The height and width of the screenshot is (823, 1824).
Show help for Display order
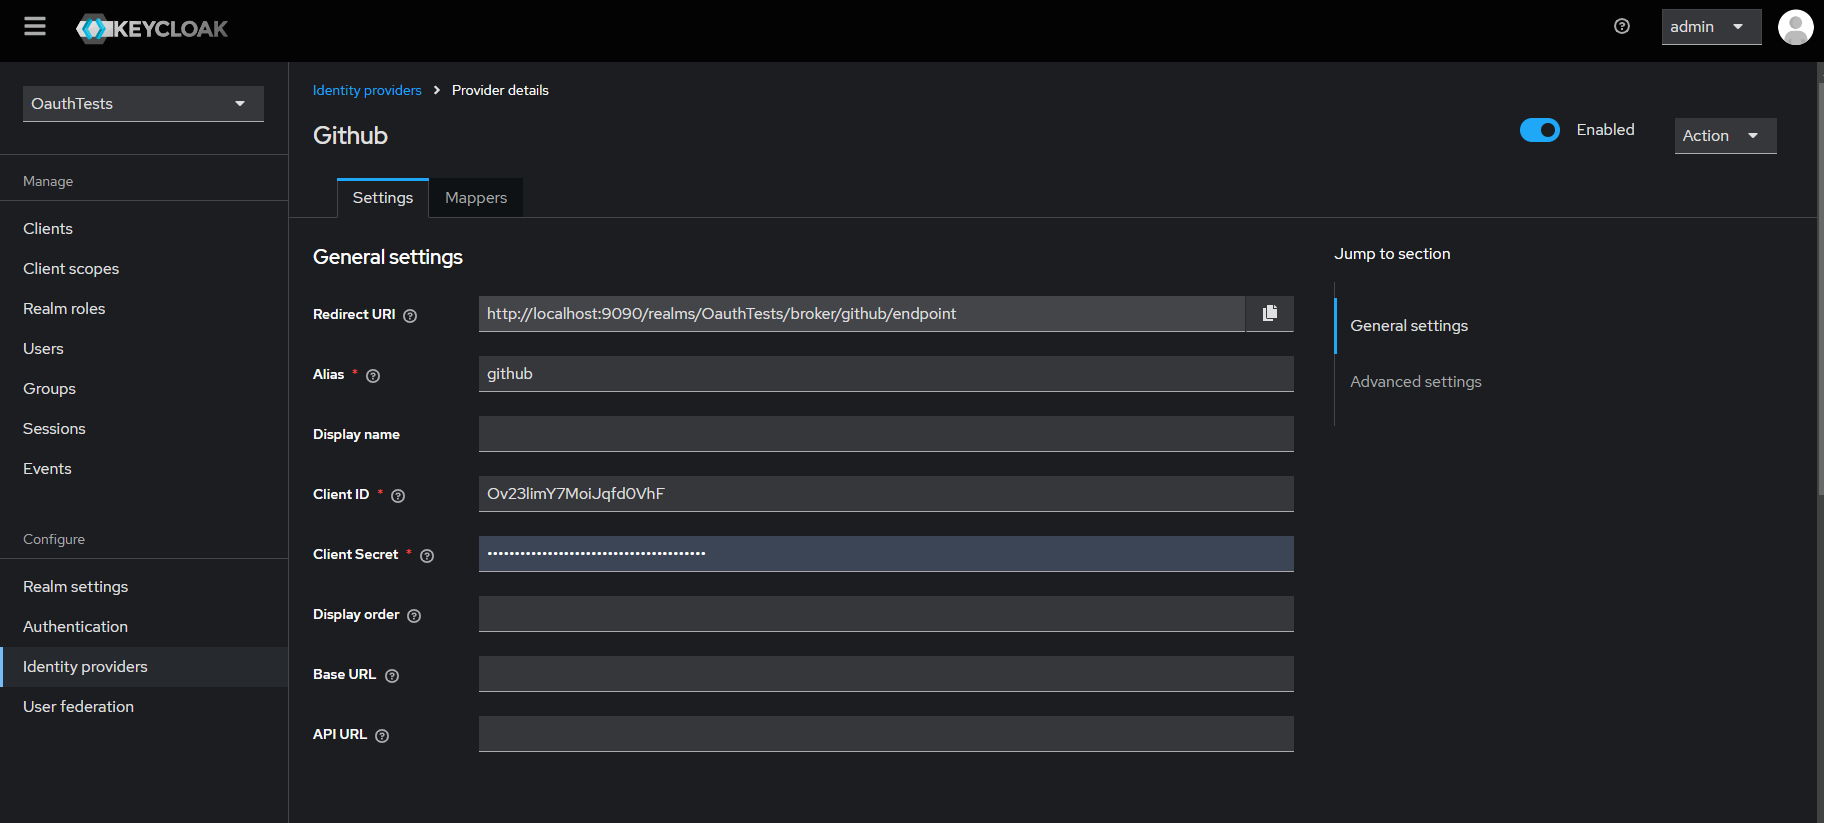[414, 616]
